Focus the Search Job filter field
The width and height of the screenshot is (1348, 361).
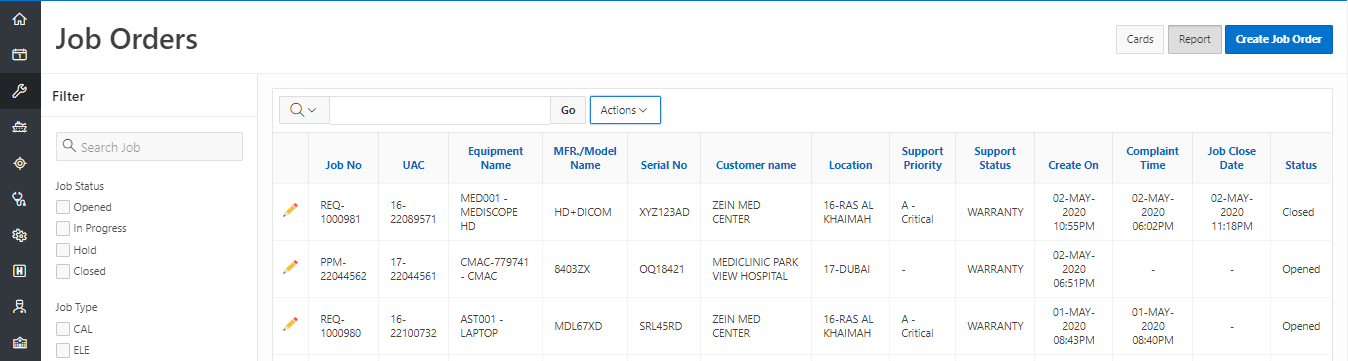149,147
